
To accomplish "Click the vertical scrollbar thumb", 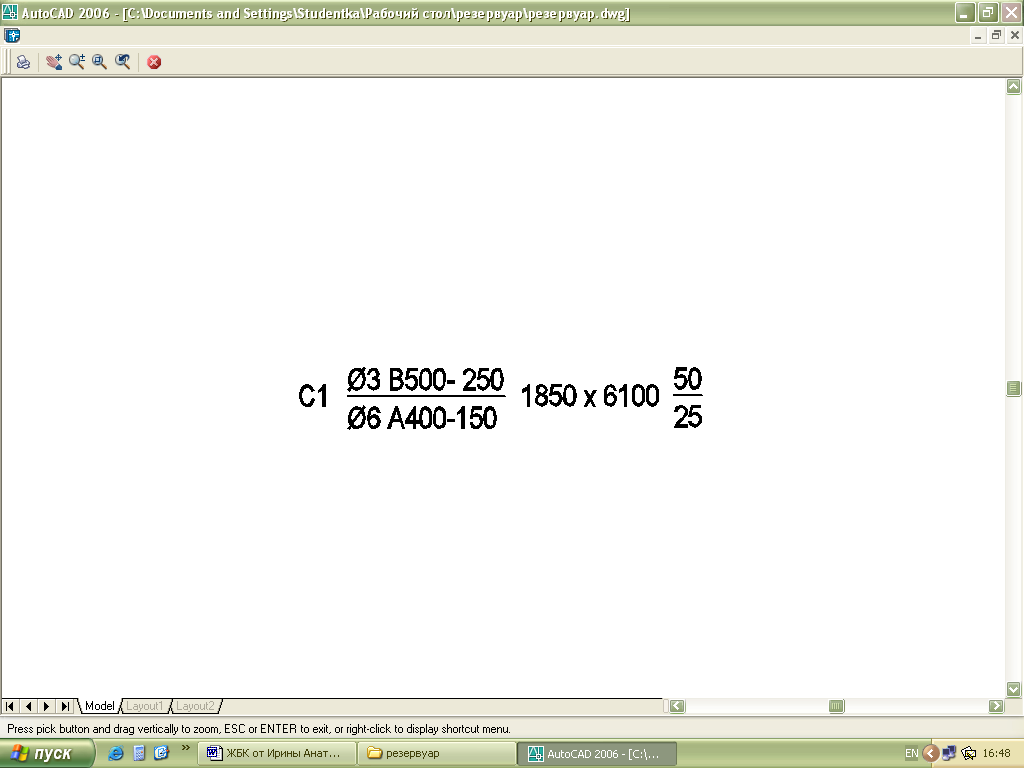I will (1014, 389).
